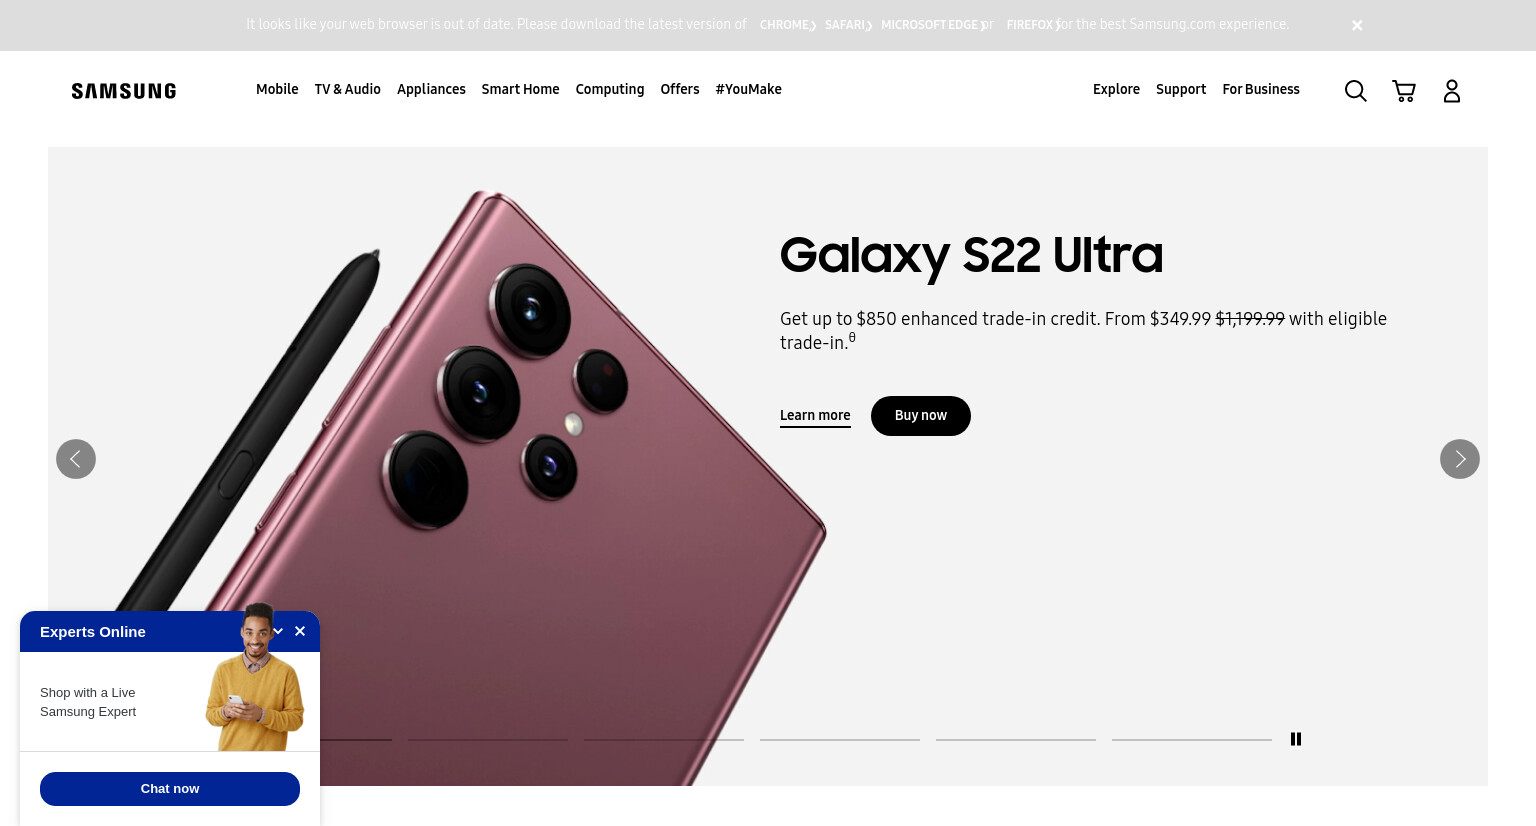Open the Support menu item

click(x=1181, y=89)
